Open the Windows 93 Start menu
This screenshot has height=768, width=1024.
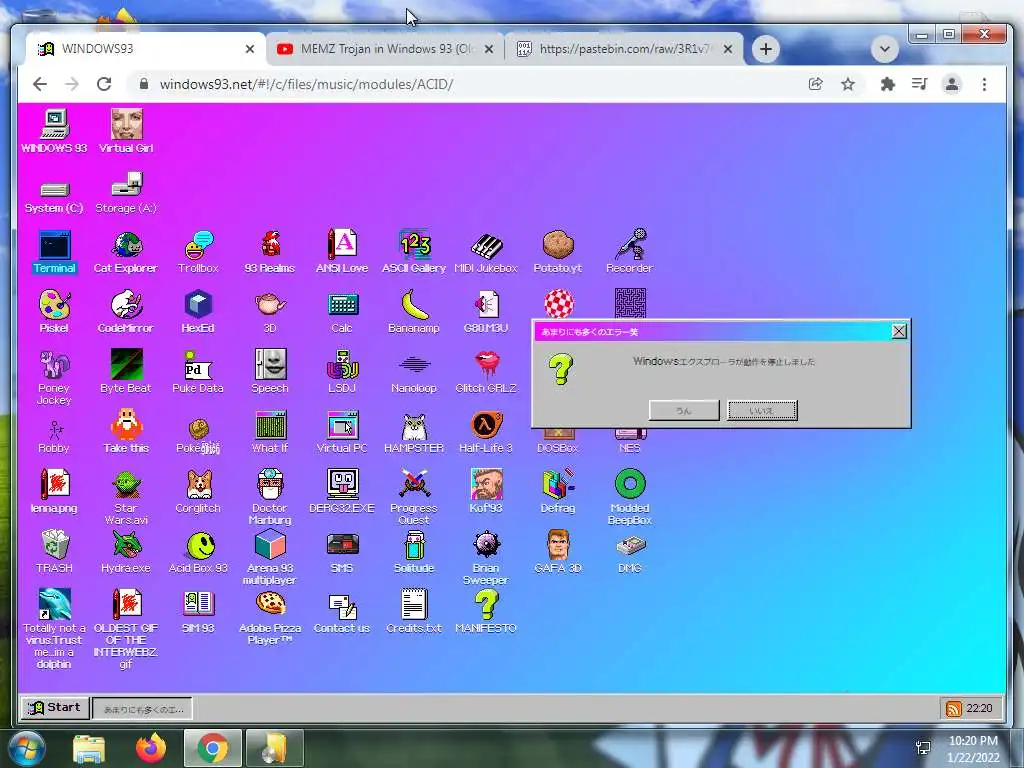(x=55, y=707)
